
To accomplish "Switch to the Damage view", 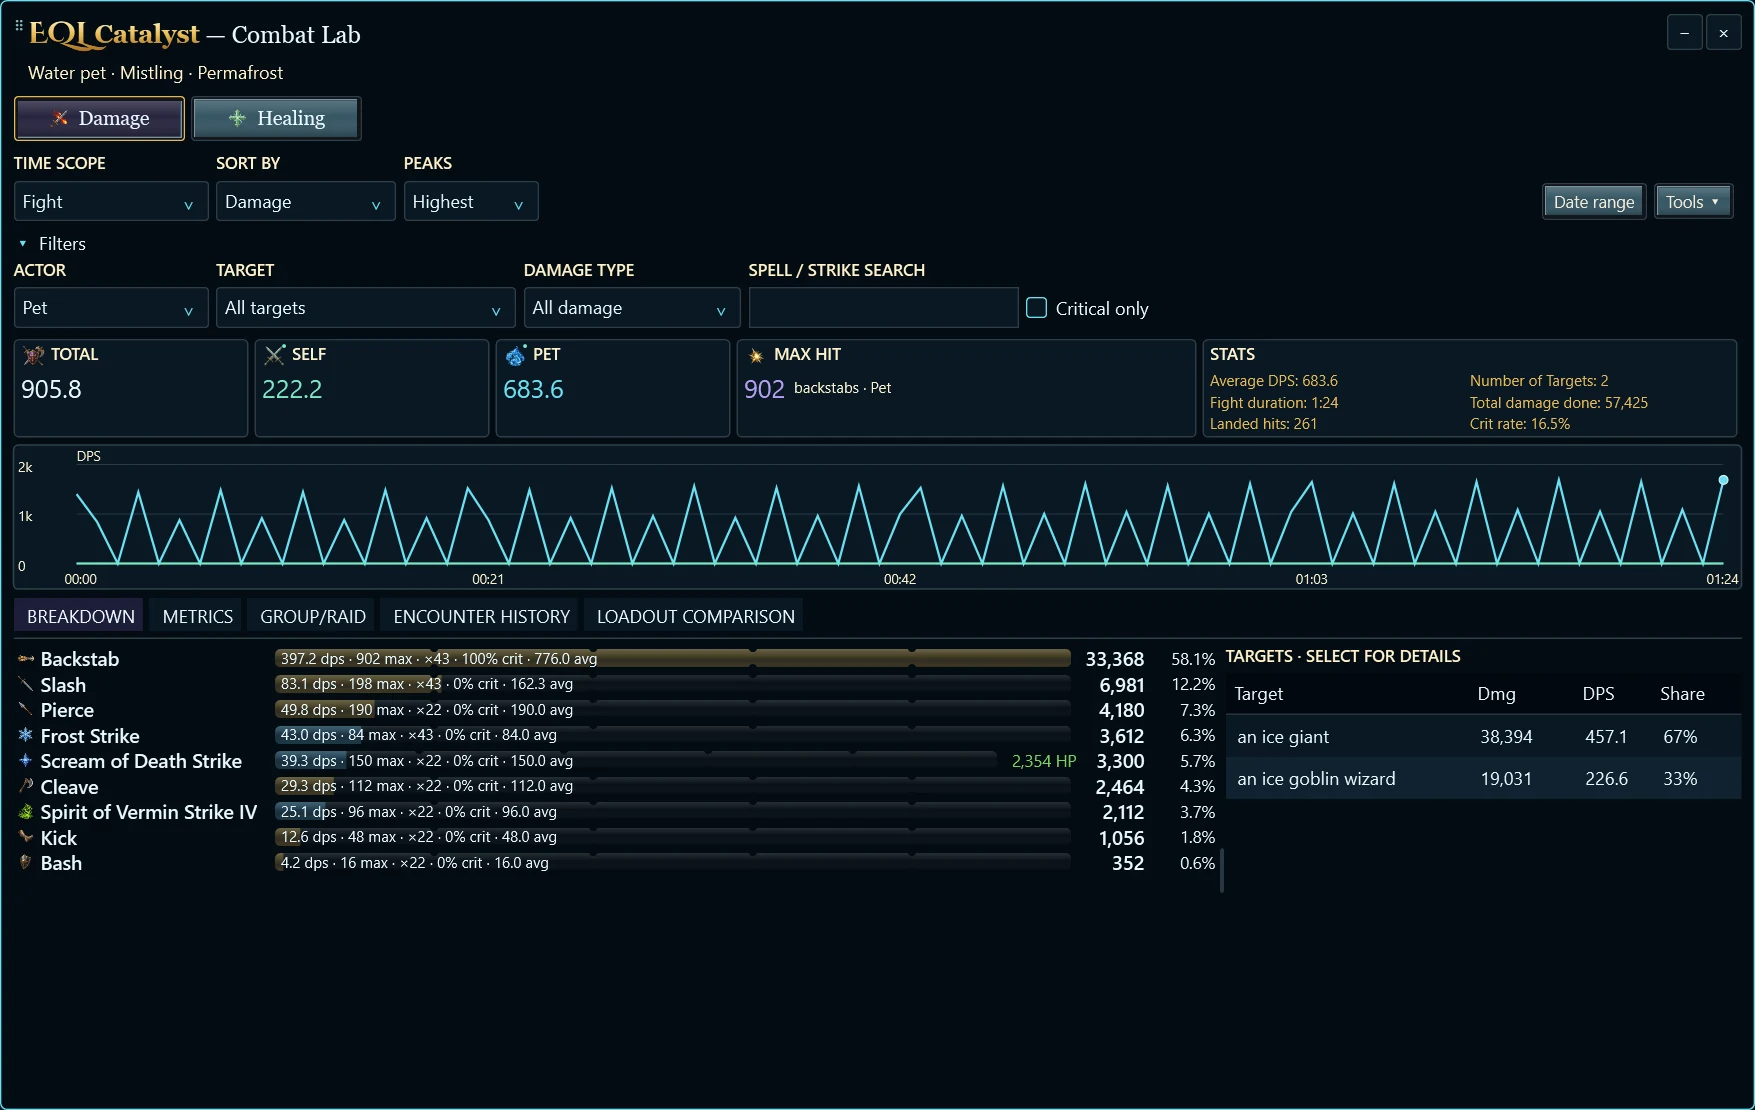I will point(99,118).
